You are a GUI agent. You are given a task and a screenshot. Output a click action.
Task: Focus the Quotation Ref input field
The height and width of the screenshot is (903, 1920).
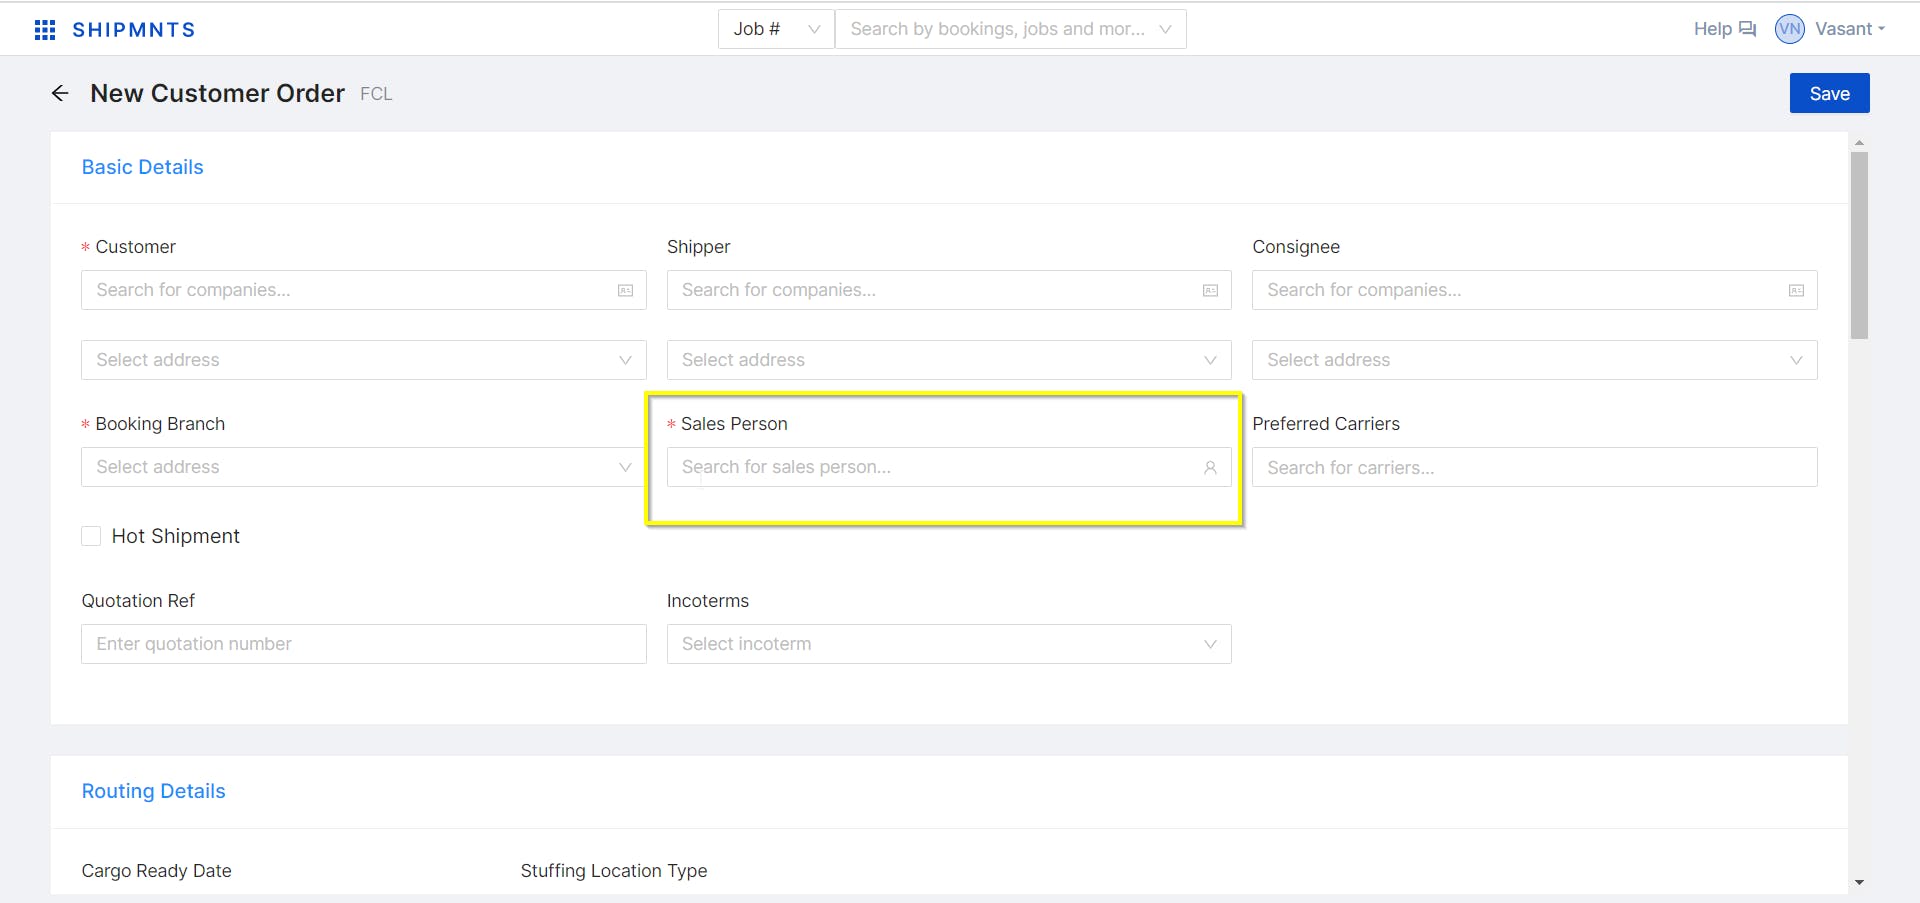click(363, 644)
